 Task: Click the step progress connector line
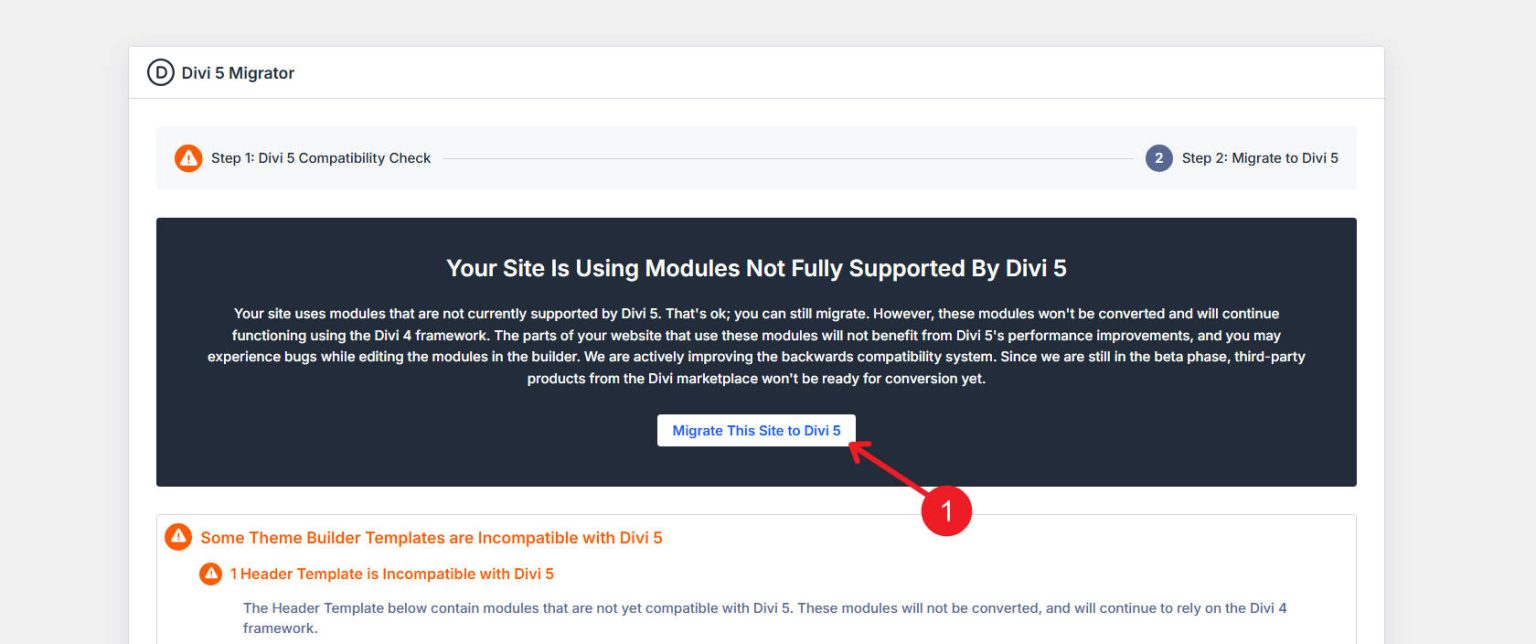click(790, 157)
